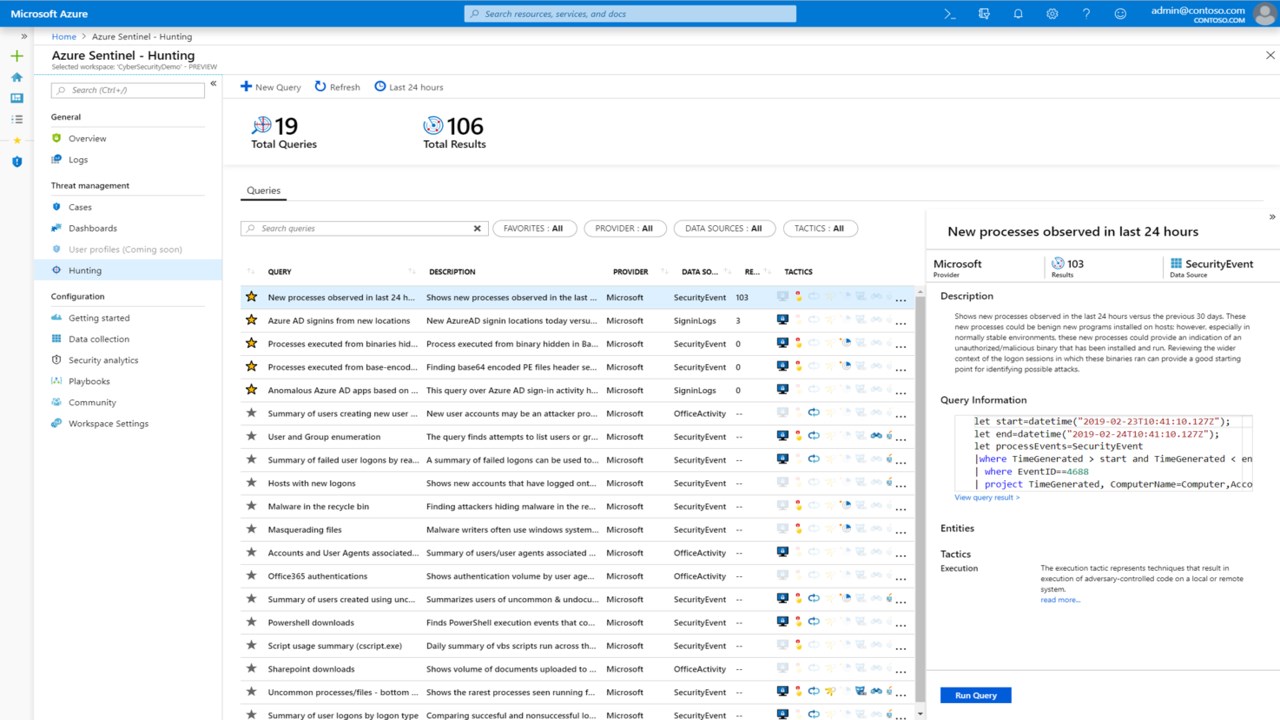Clear the Search queries box
Screen dimensions: 1280x720
coord(477,228)
